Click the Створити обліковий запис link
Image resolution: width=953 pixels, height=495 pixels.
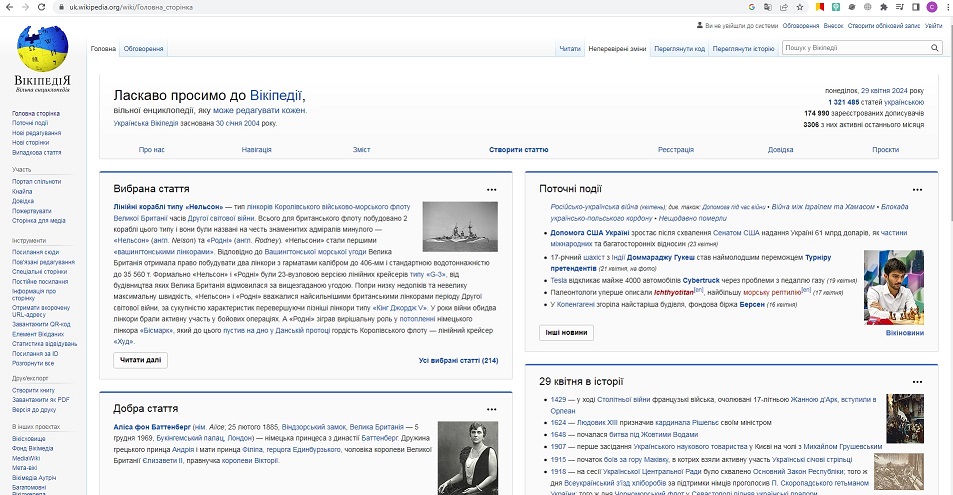[x=884, y=26]
